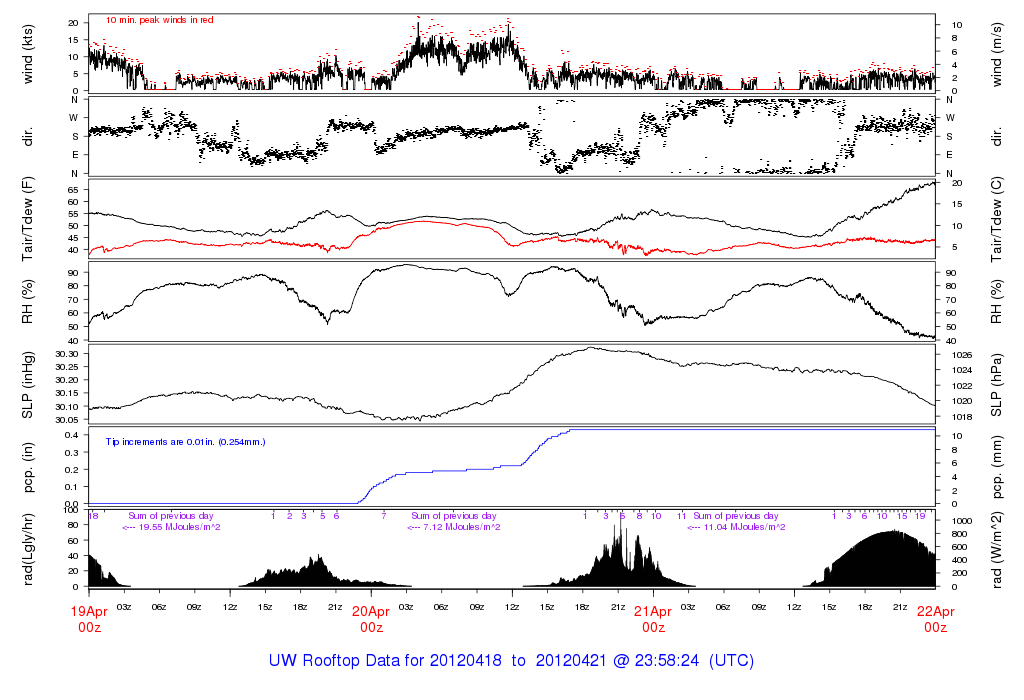Click the 'pcp. (mm)' axis label
The image size is (1024, 700).
point(997,467)
